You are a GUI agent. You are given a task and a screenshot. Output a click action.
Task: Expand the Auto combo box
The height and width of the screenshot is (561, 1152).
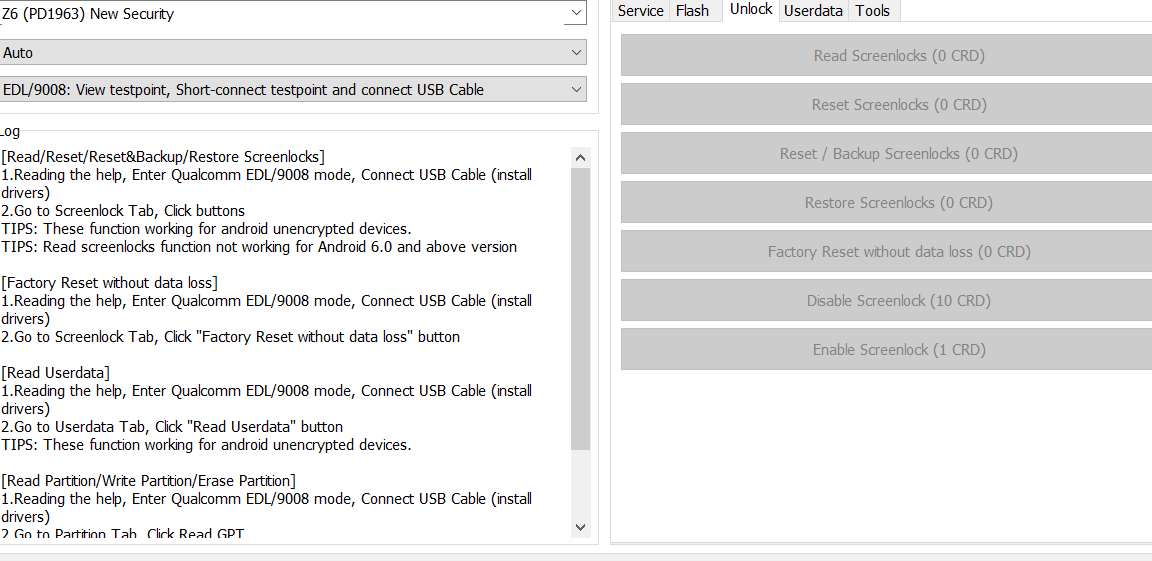click(x=293, y=52)
